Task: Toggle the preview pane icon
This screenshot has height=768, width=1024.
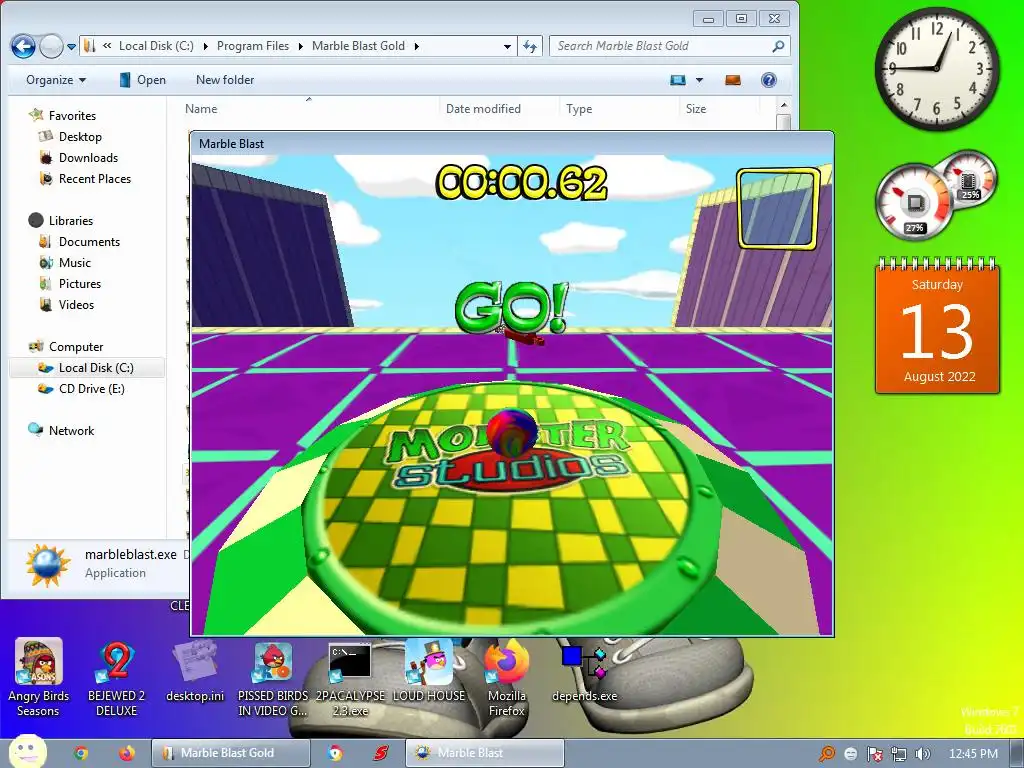Action: click(x=733, y=80)
